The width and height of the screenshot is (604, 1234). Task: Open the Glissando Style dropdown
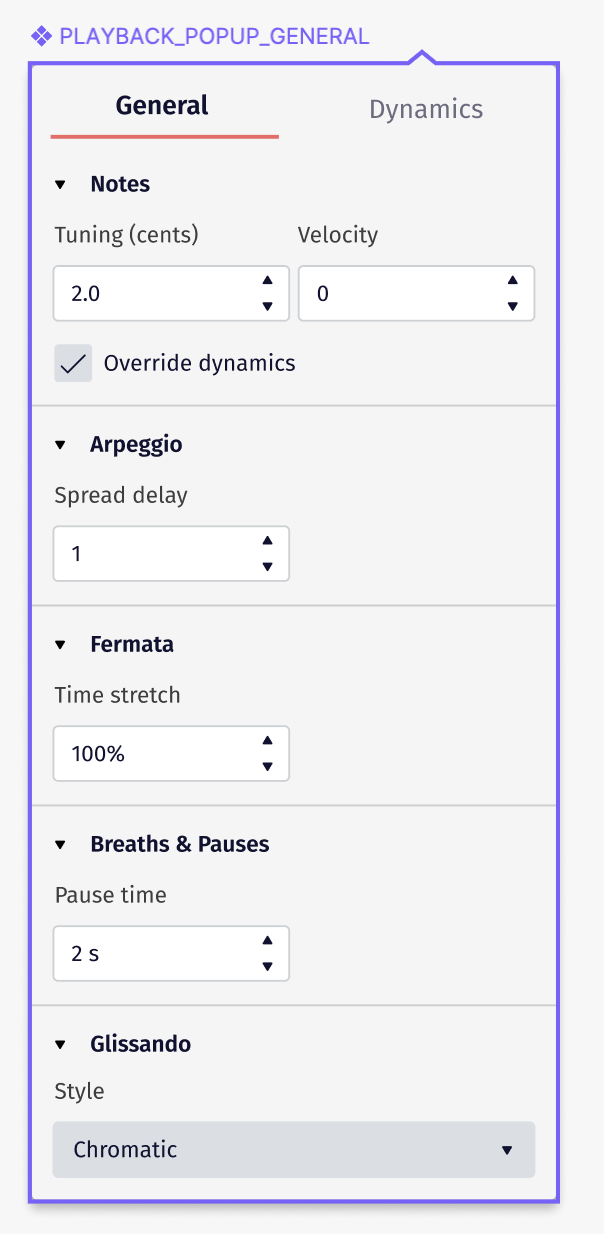pyautogui.click(x=294, y=1150)
